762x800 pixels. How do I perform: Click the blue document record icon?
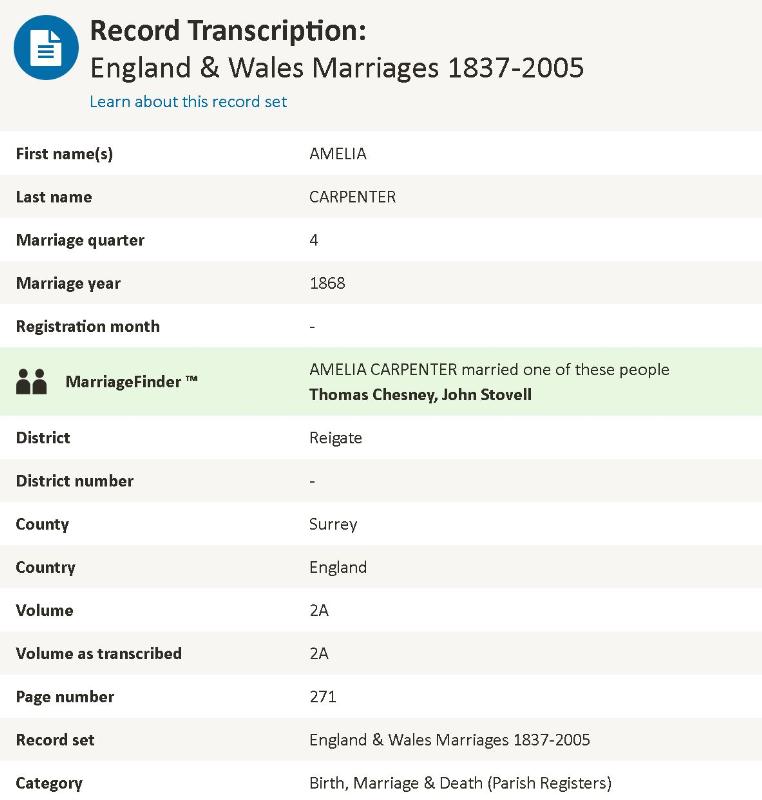coord(46,48)
